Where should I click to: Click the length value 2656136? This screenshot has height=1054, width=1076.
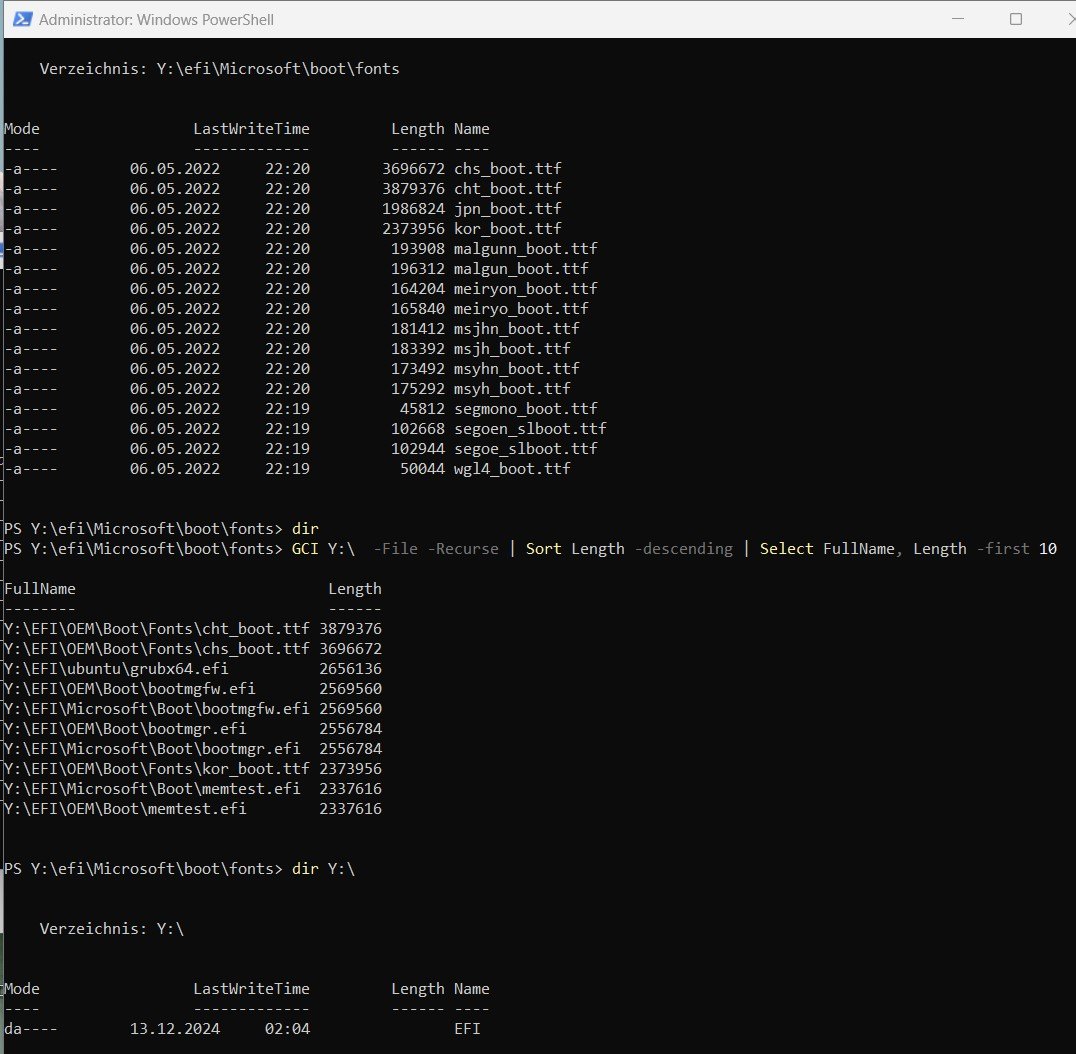point(351,668)
